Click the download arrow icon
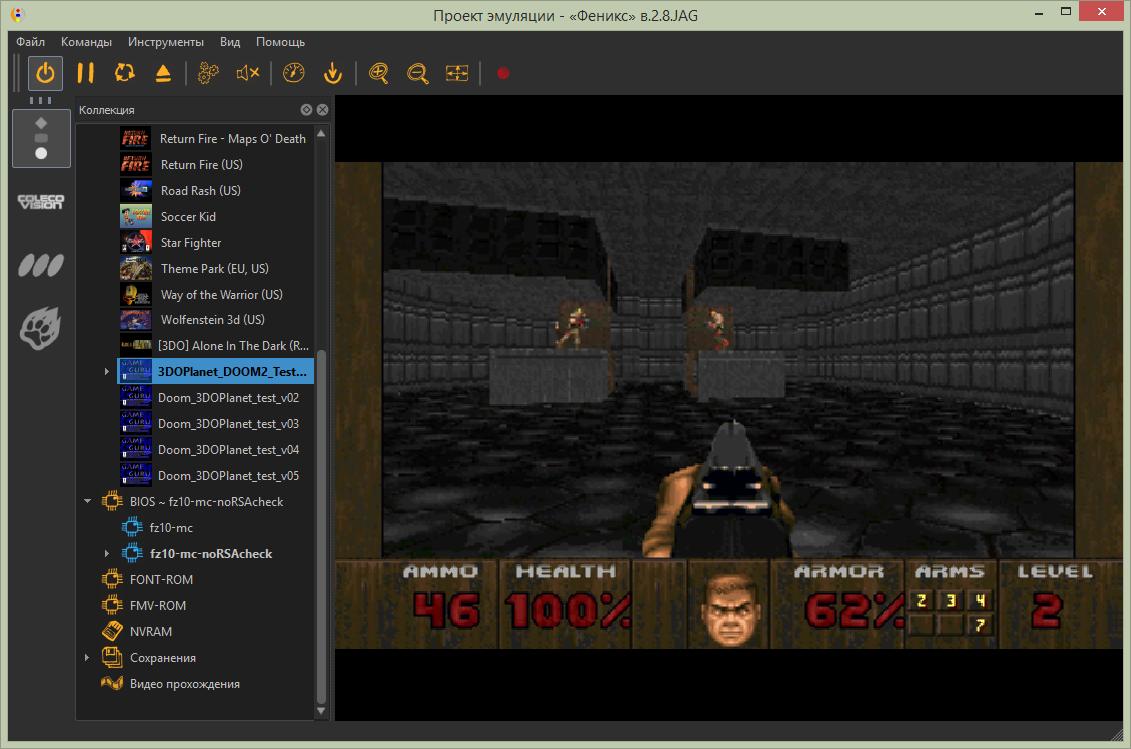The image size is (1131, 749). click(333, 73)
